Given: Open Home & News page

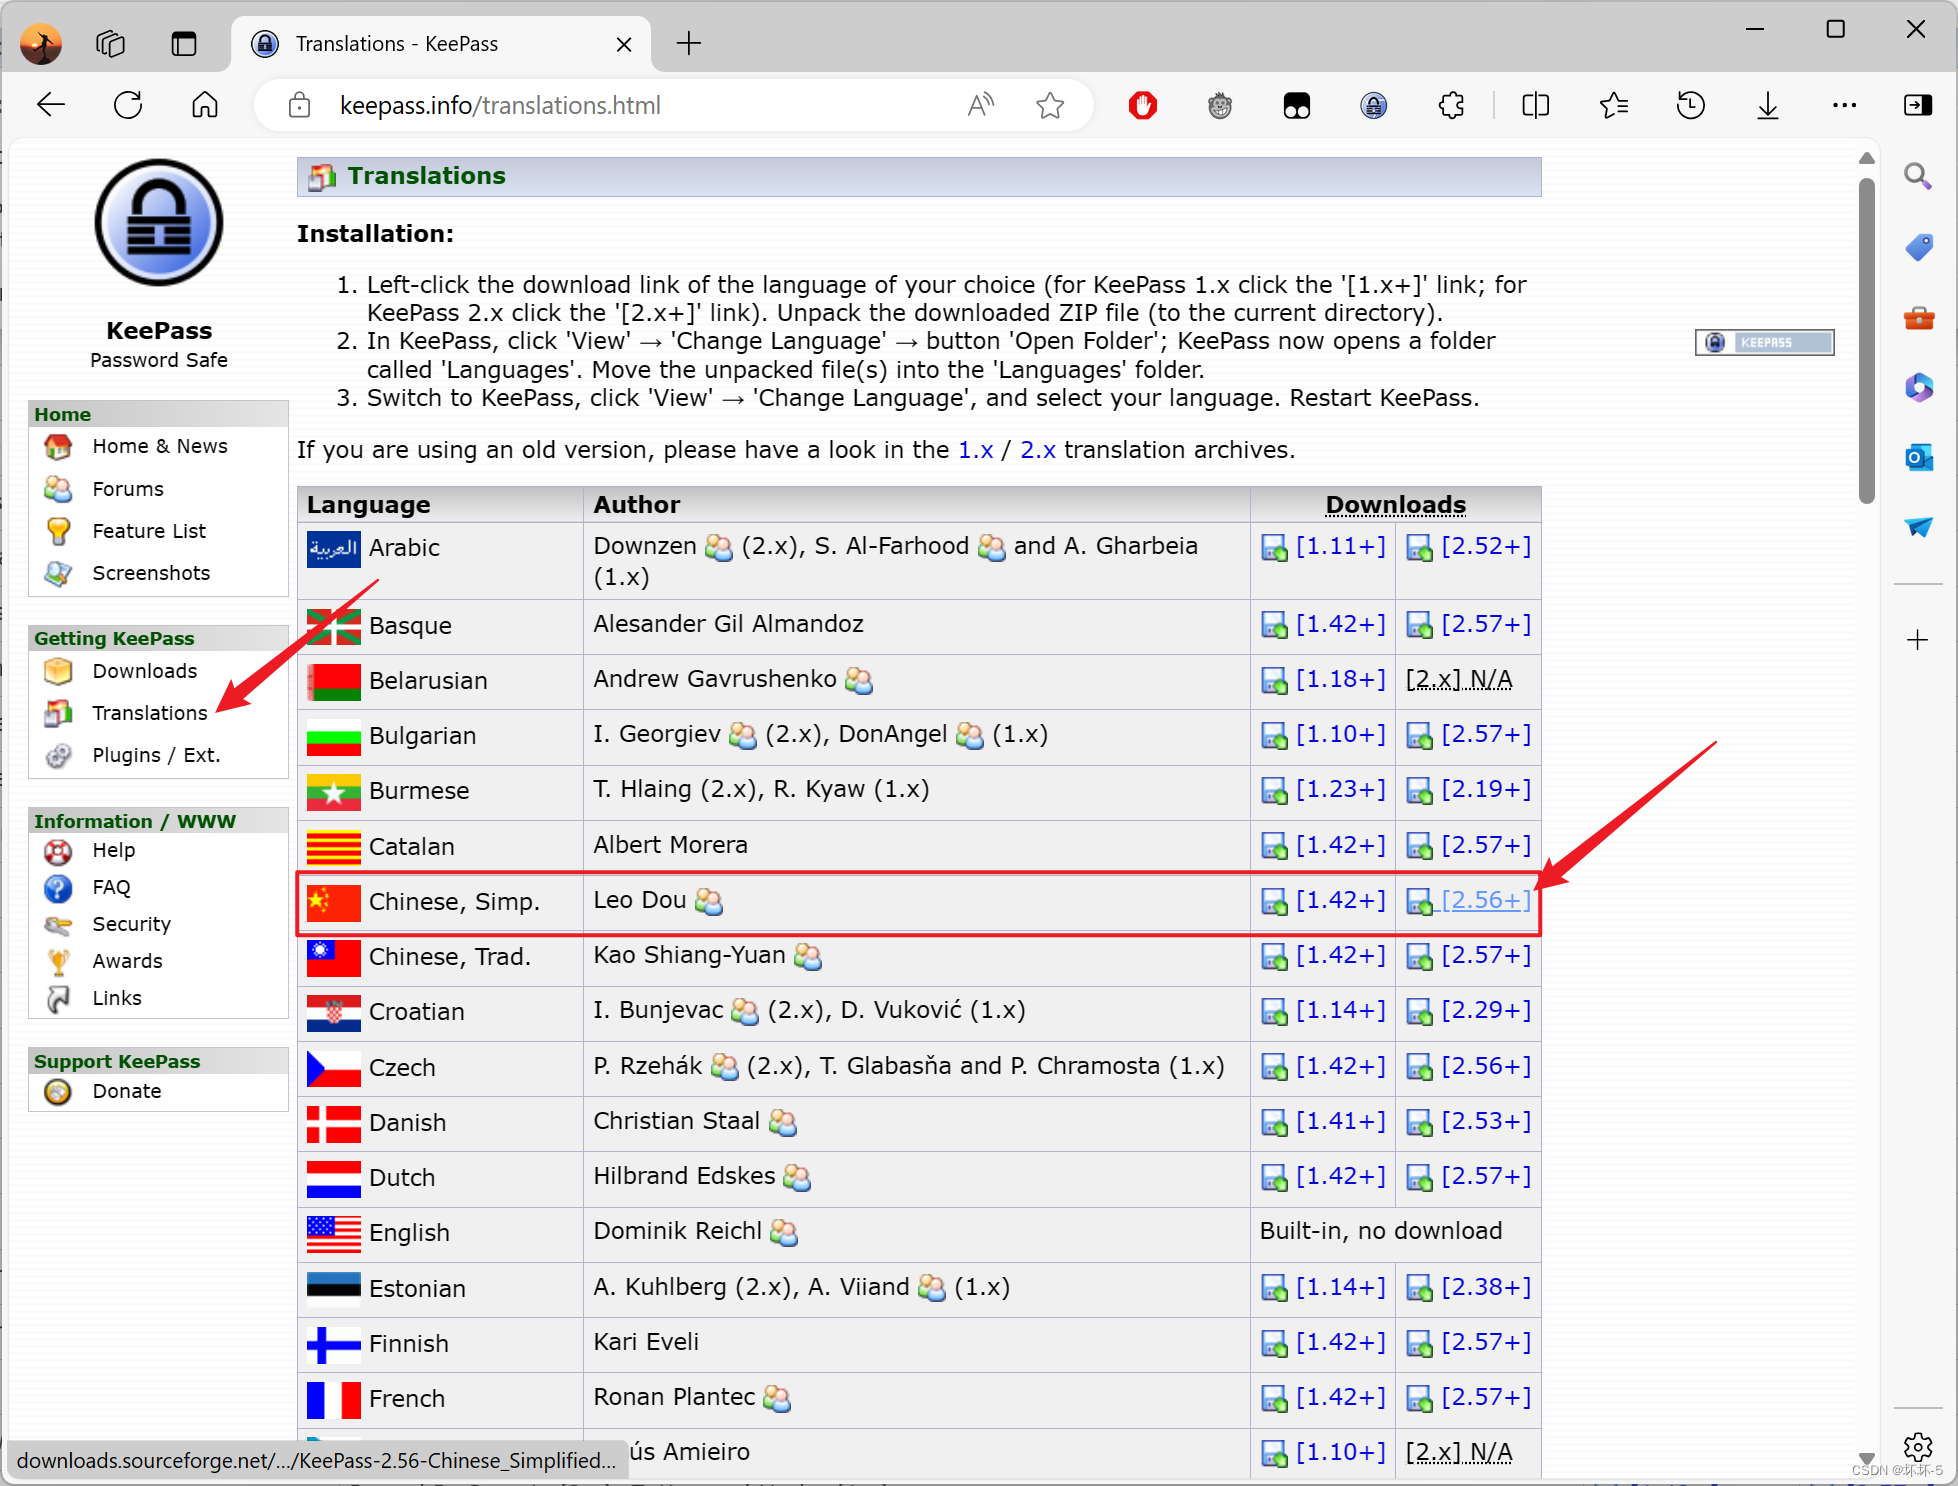Looking at the screenshot, I should (160, 446).
